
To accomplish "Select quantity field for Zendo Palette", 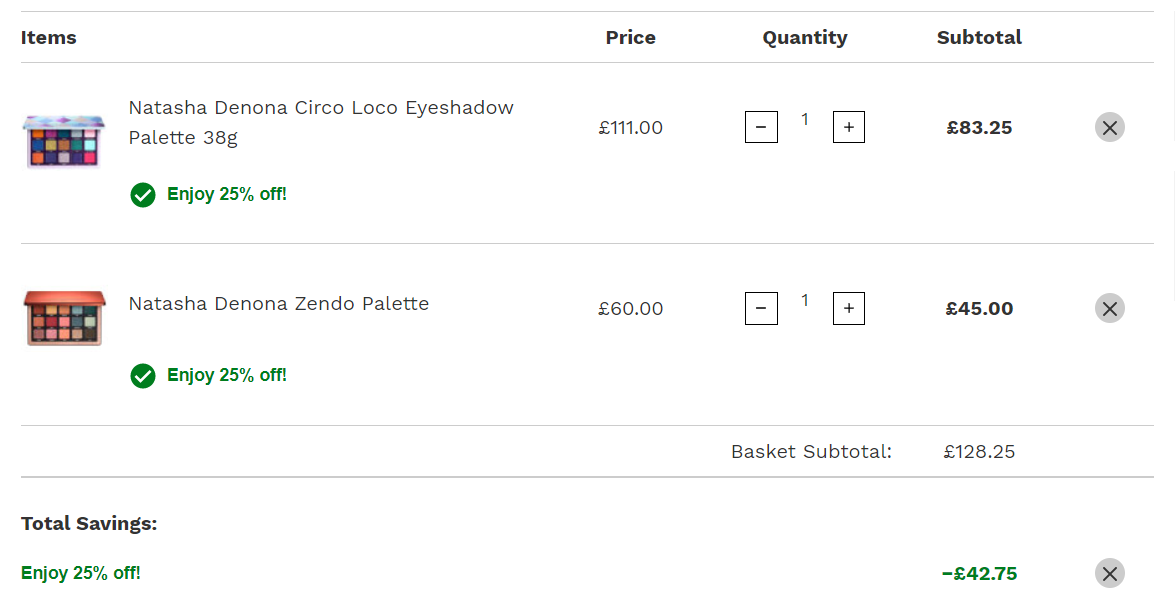I will pos(805,300).
